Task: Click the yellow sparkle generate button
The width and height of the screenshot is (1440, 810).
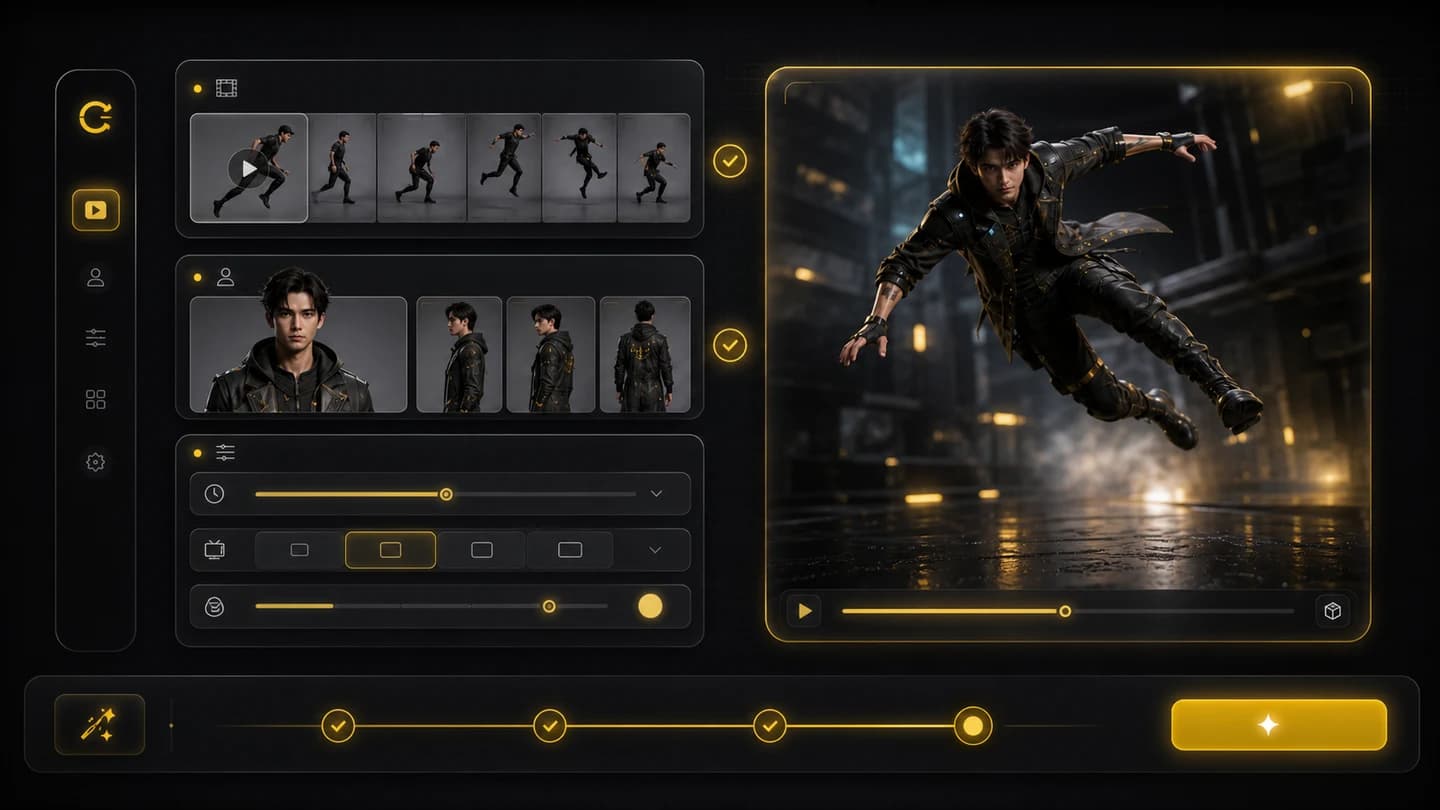Action: click(x=1279, y=725)
